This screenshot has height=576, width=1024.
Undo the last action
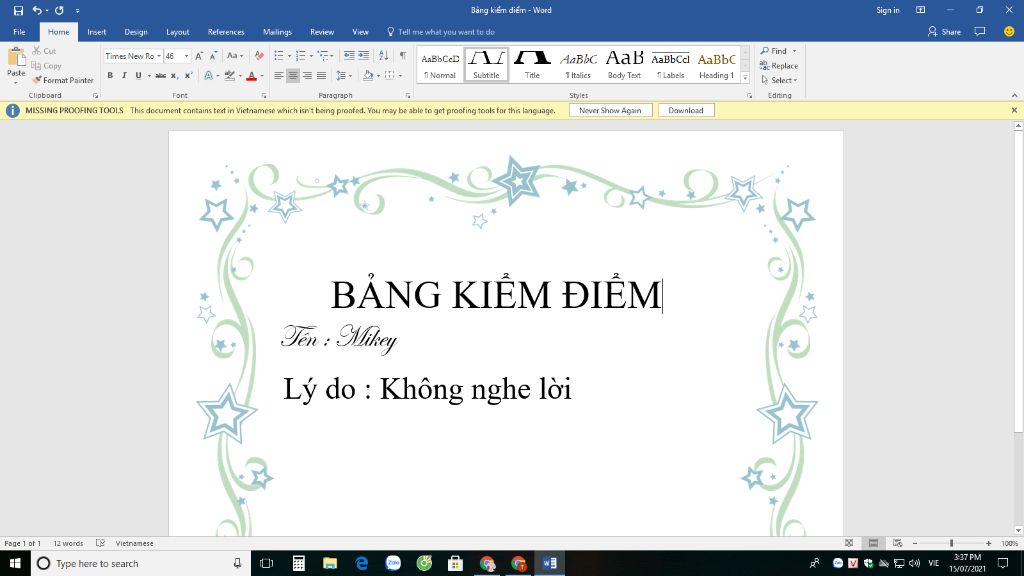click(x=37, y=10)
